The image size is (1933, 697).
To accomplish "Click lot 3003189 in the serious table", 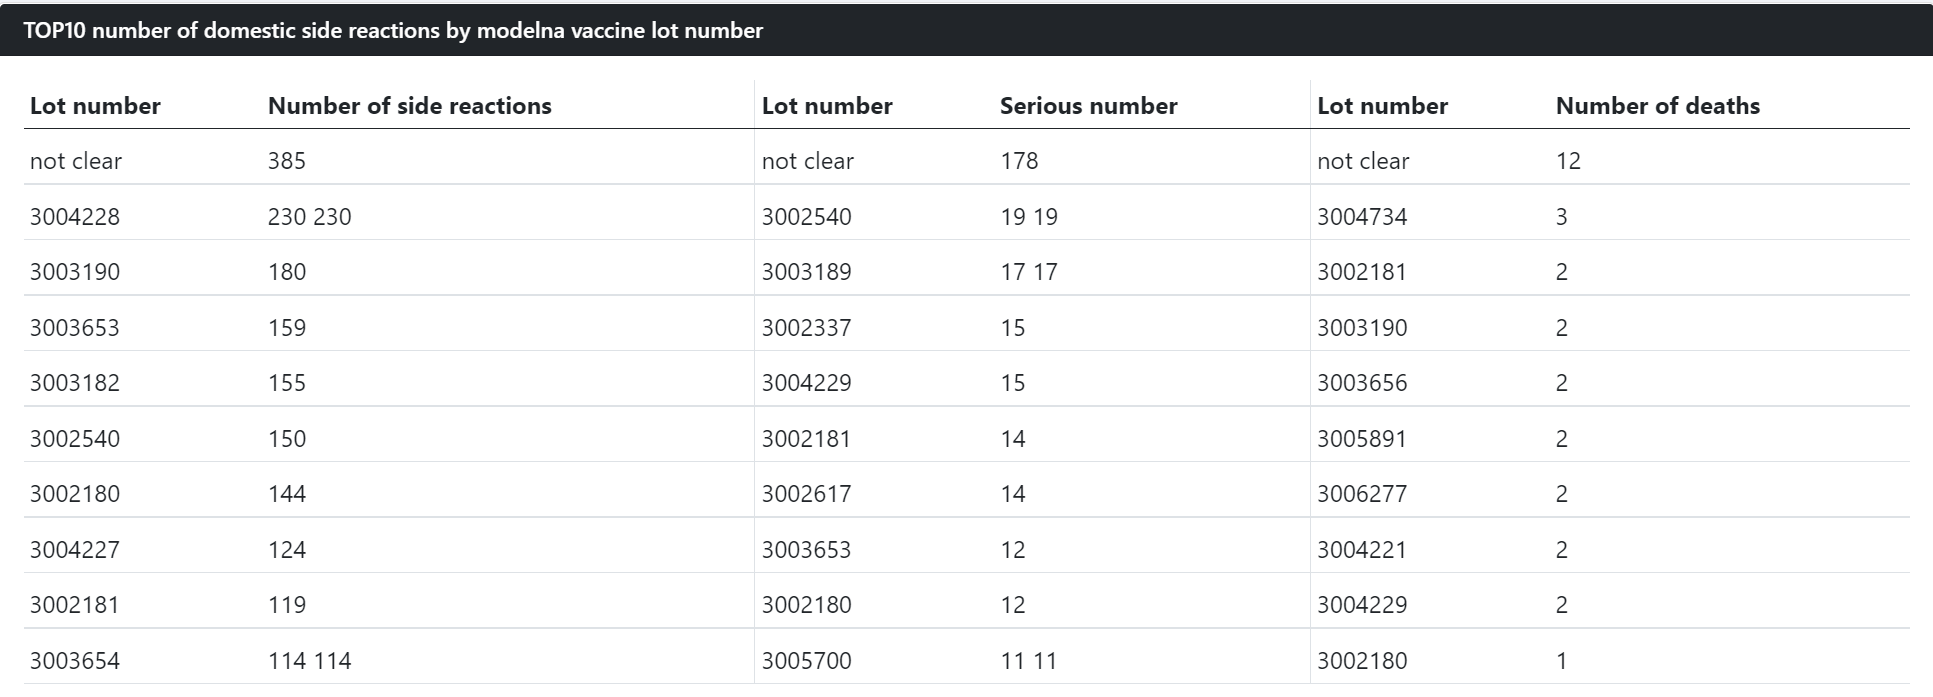I will (x=806, y=272).
